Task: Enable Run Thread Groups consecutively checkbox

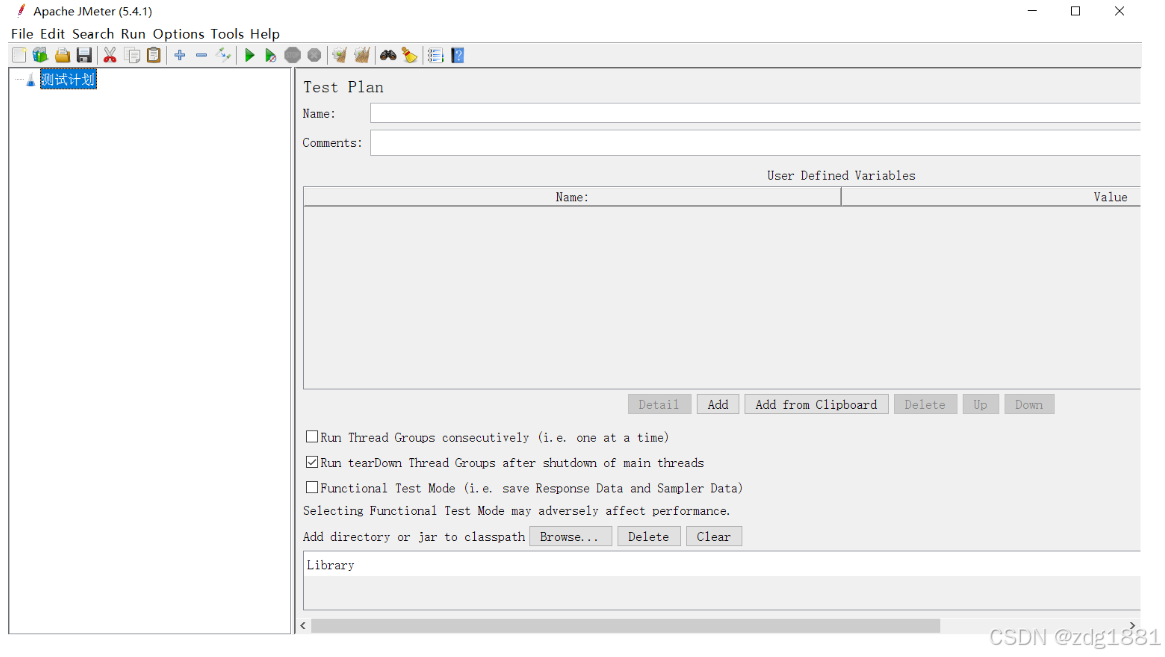Action: click(x=312, y=437)
